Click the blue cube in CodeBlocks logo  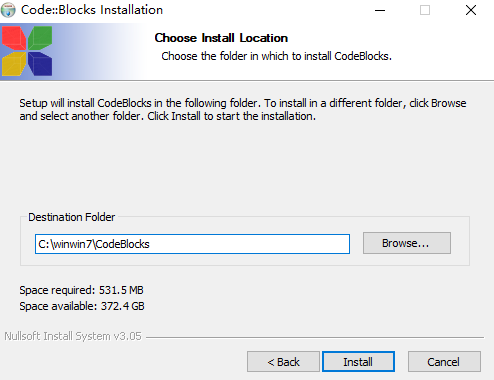pos(40,63)
